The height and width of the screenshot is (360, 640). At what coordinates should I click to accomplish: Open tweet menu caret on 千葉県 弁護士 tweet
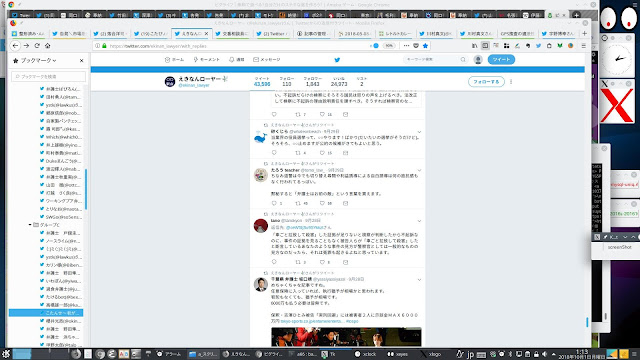(x=419, y=280)
